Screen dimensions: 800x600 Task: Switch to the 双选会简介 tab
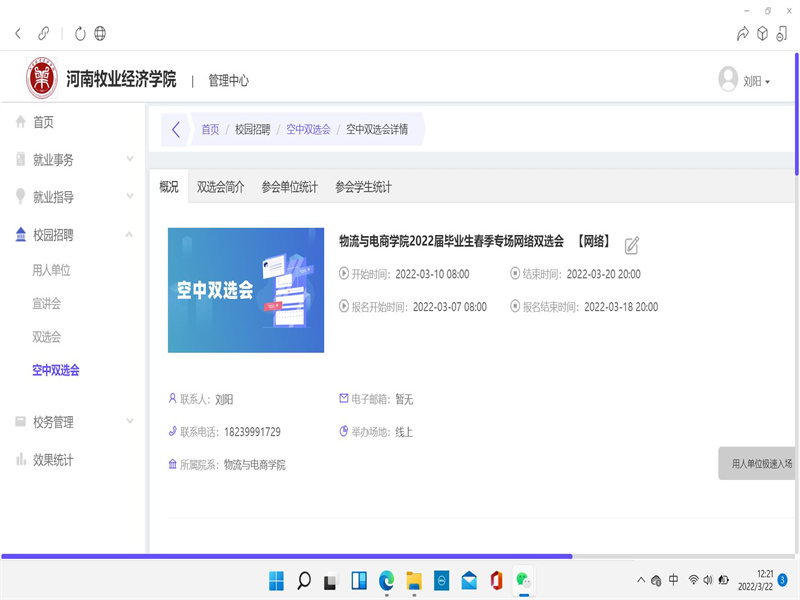[x=220, y=186]
